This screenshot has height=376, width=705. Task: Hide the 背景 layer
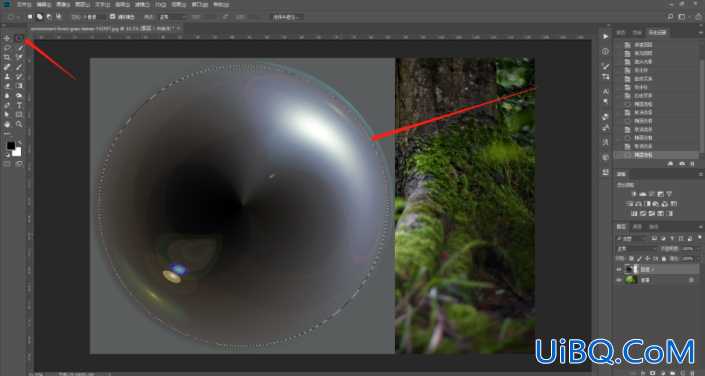pyautogui.click(x=619, y=280)
